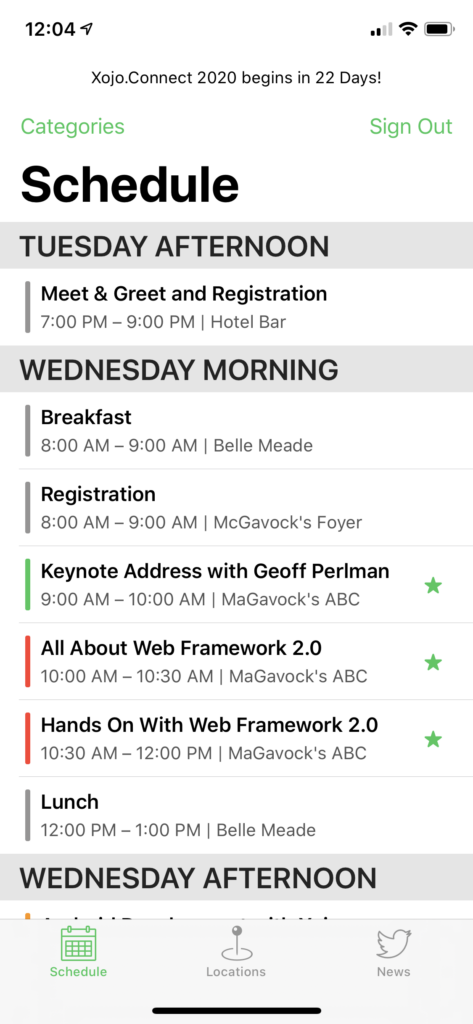The width and height of the screenshot is (473, 1024).
Task: Tap the battery indicator icon
Action: pos(439,29)
